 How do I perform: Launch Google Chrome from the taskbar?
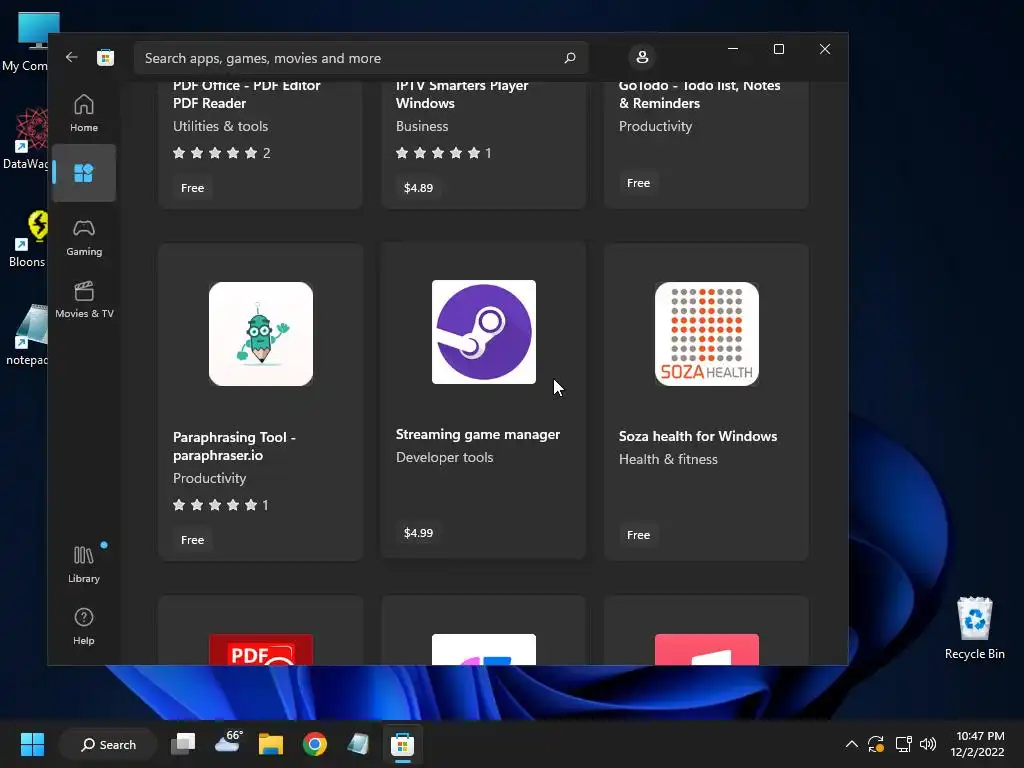[315, 744]
